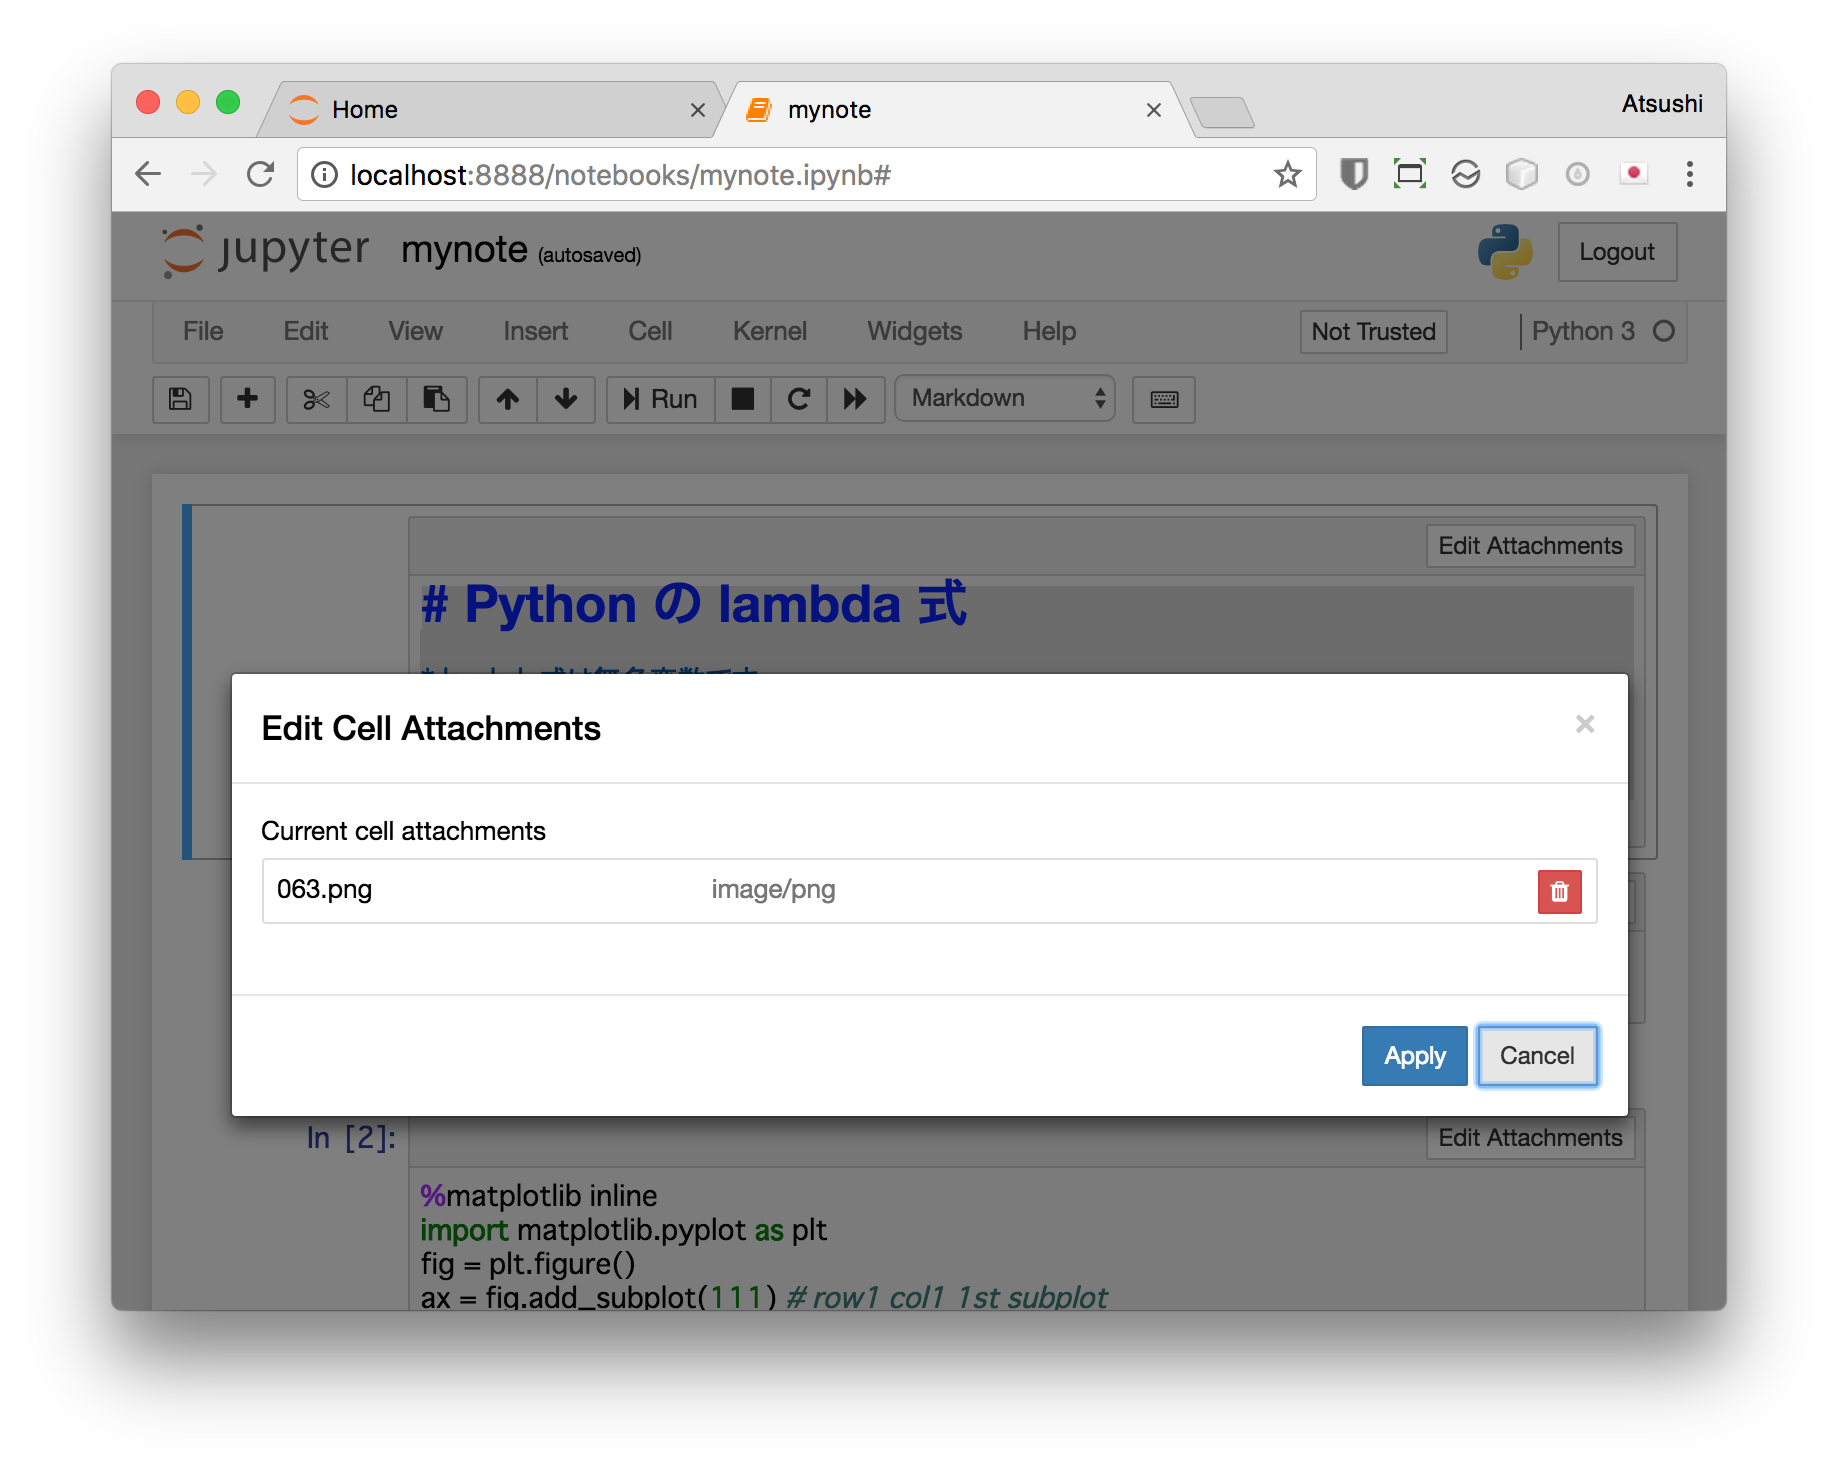Paste cells below icon
Image resolution: width=1838 pixels, height=1470 pixels.
coord(436,399)
